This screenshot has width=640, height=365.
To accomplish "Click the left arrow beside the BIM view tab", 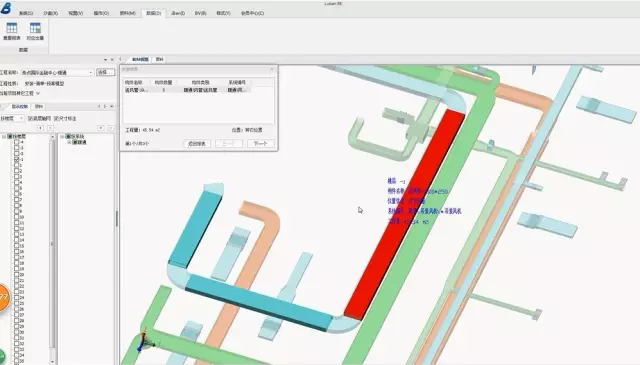I will [x=120, y=60].
